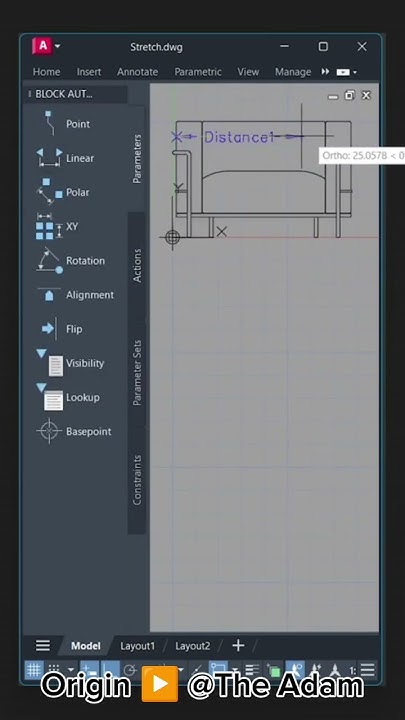Select the Visibility parameter tool
The width and height of the screenshot is (405, 720).
tap(70, 363)
